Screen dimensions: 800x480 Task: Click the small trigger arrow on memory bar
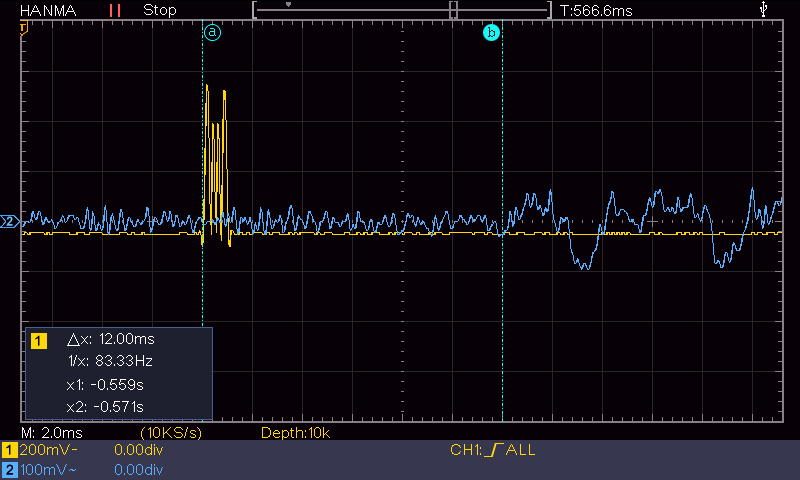[x=288, y=5]
